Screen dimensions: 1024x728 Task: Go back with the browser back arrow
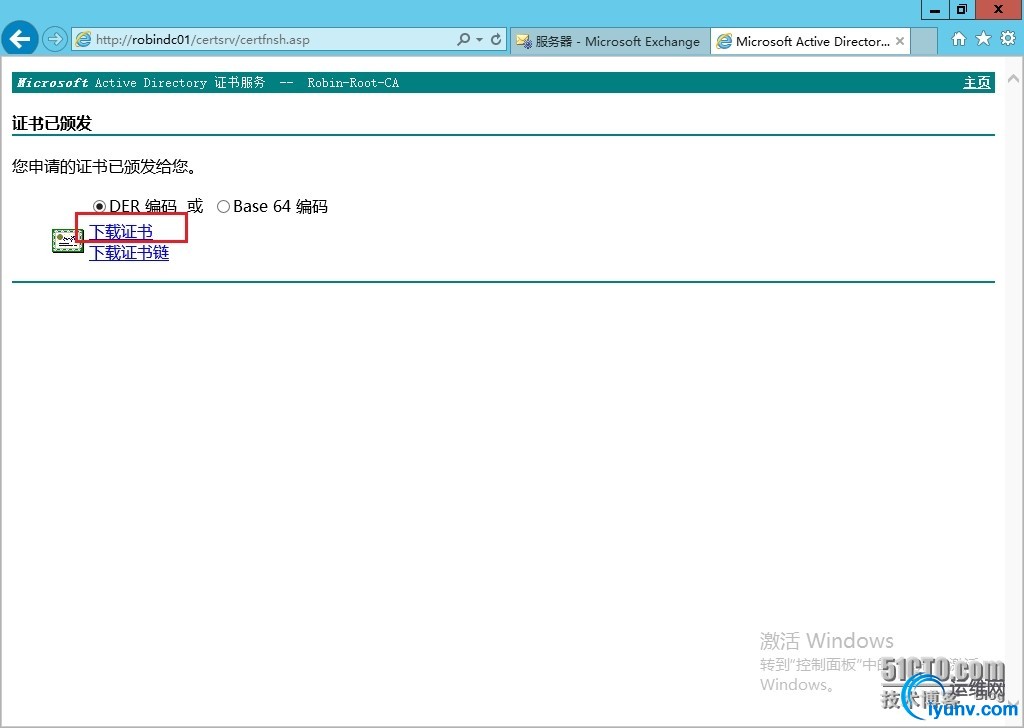click(20, 39)
